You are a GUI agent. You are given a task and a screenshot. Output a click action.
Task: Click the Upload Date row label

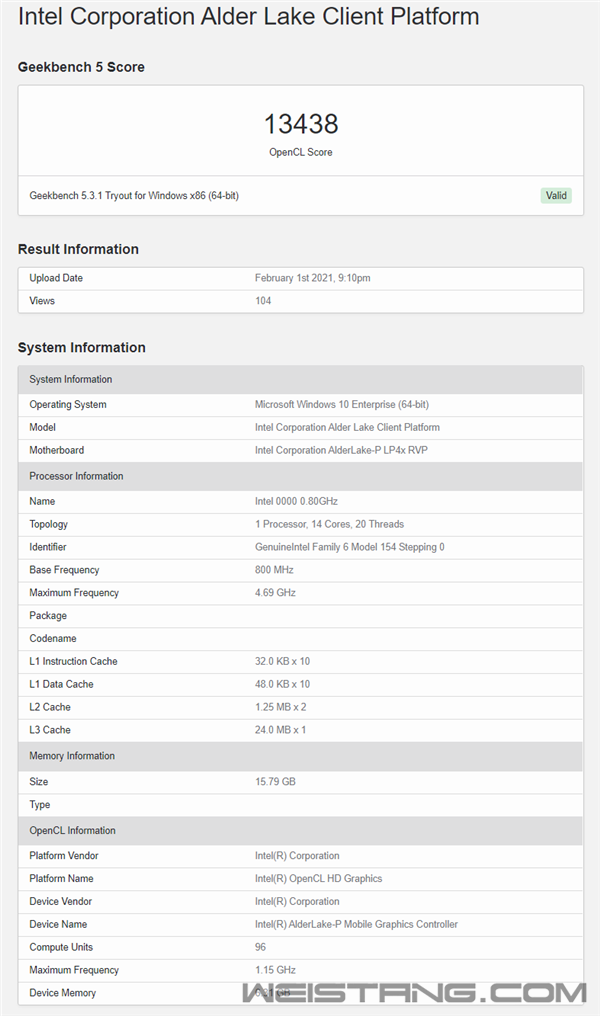[x=56, y=278]
